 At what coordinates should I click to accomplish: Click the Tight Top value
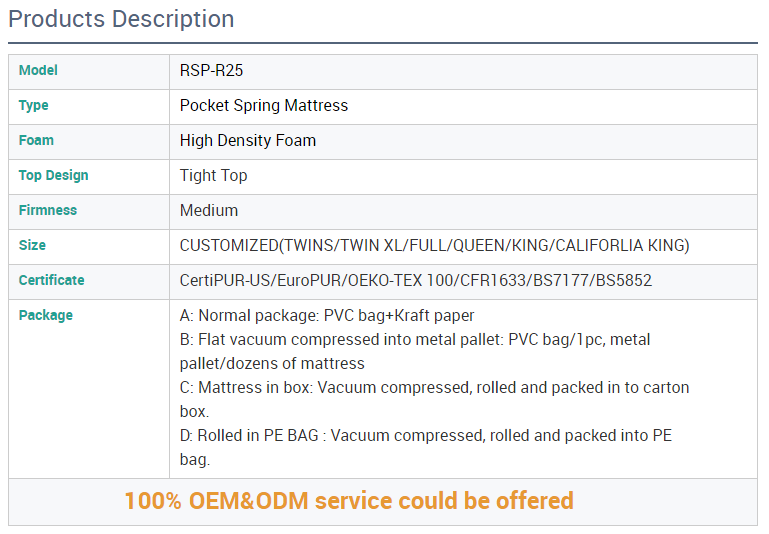213,176
